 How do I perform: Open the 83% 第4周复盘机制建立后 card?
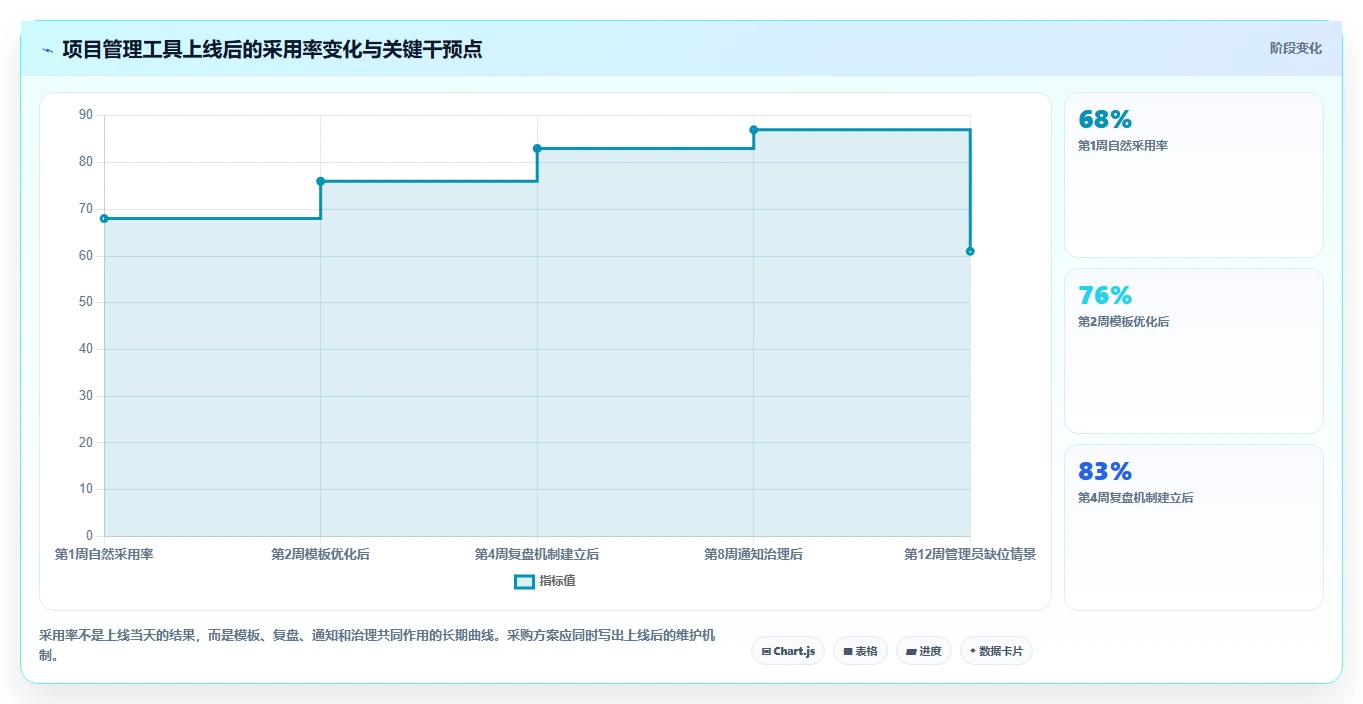point(1194,527)
